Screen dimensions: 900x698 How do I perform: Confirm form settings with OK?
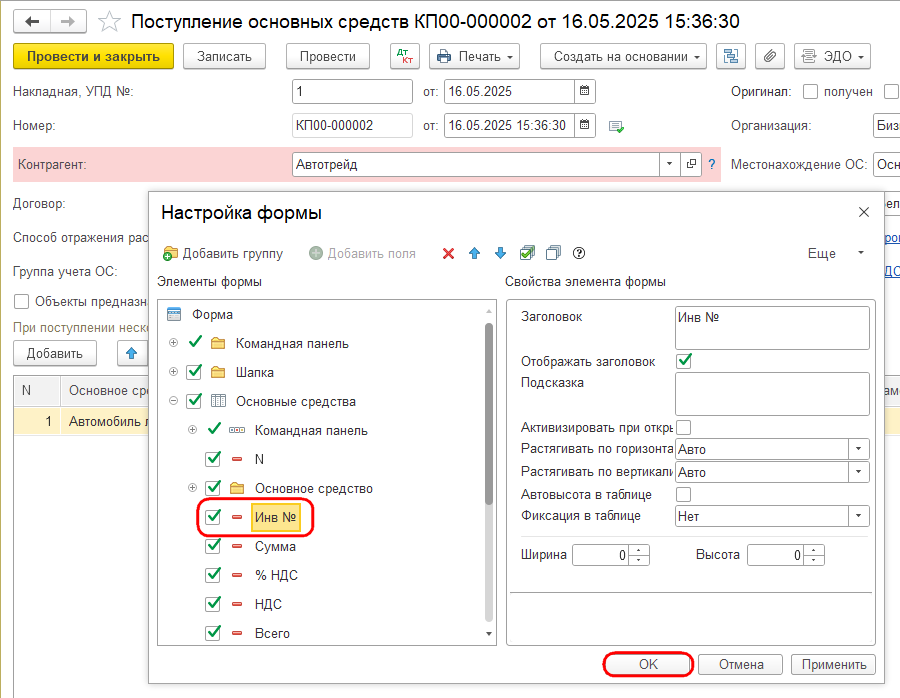coord(648,664)
